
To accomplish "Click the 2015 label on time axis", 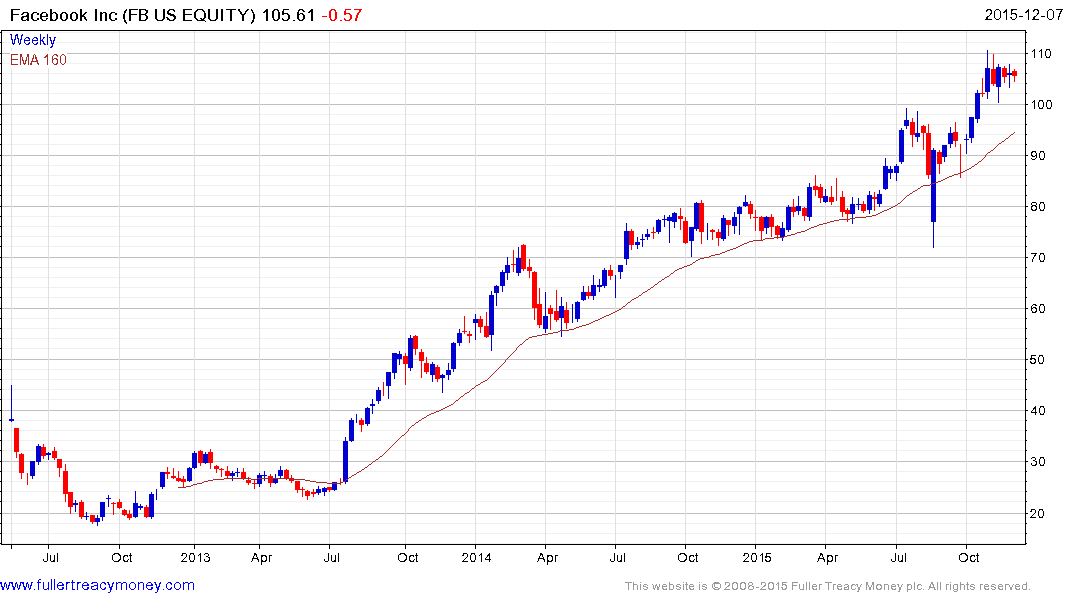I will click(756, 557).
